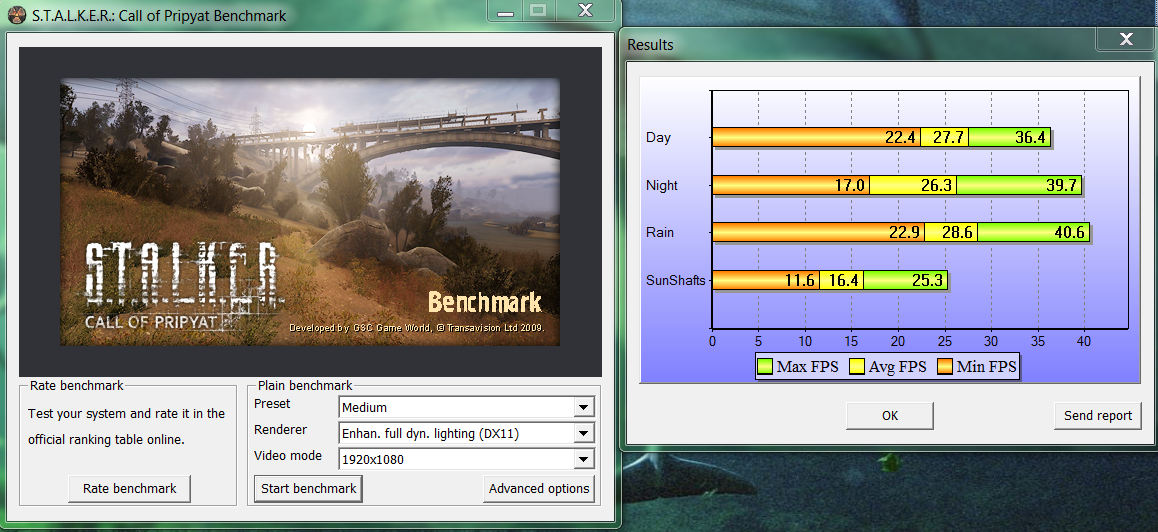Minimize the benchmark window
1158x532 pixels.
point(505,11)
